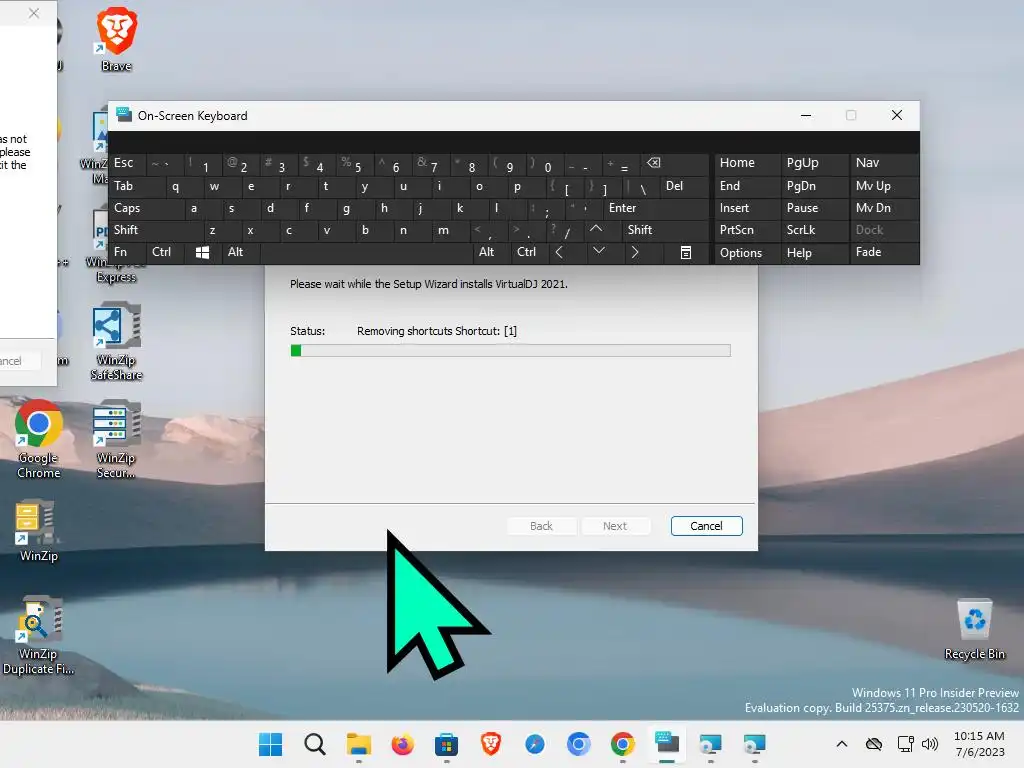Click the installation progress bar
The height and width of the screenshot is (768, 1024).
[x=510, y=351]
